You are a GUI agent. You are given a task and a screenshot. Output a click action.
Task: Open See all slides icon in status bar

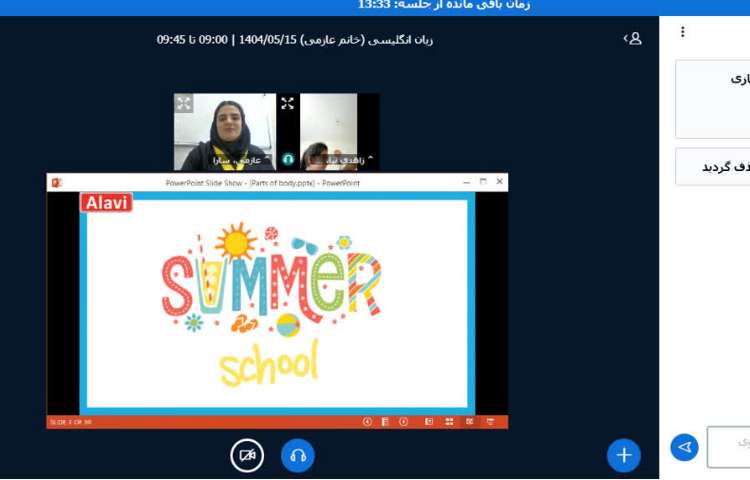(385, 422)
